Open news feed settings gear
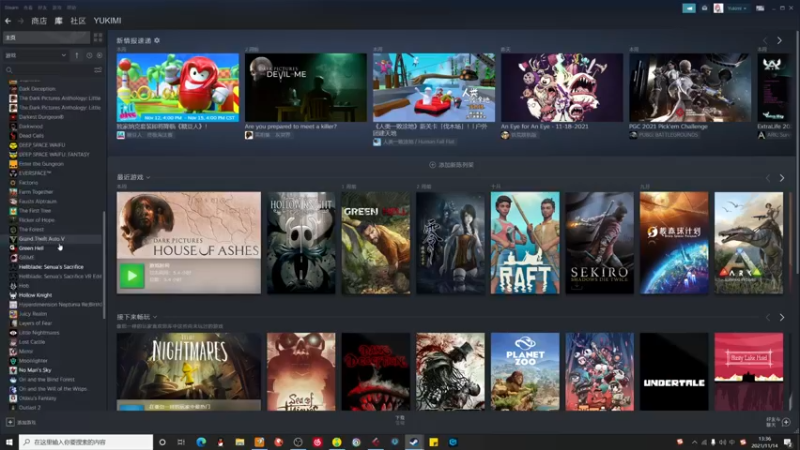This screenshot has height=450, width=800. pos(157,40)
